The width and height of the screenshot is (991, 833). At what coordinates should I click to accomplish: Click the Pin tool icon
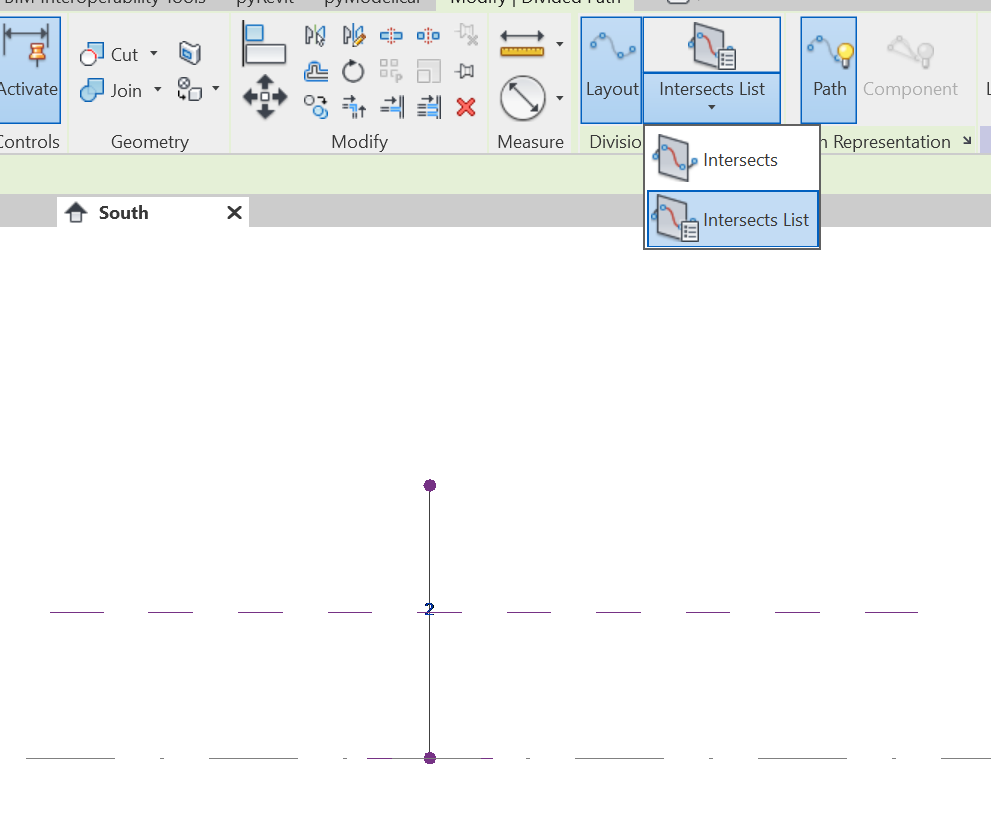(x=465, y=71)
